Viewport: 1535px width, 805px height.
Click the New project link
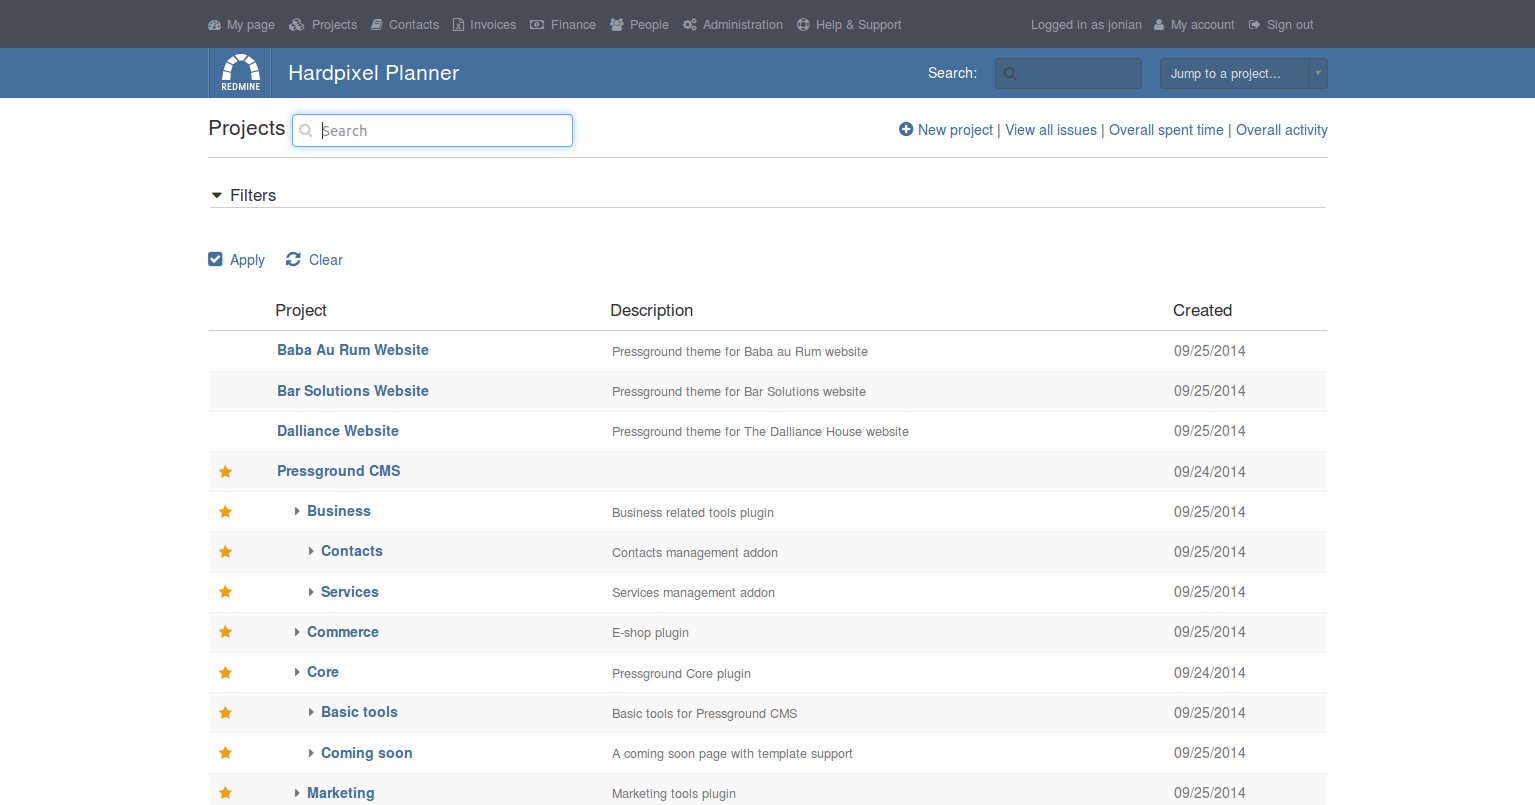(955, 130)
